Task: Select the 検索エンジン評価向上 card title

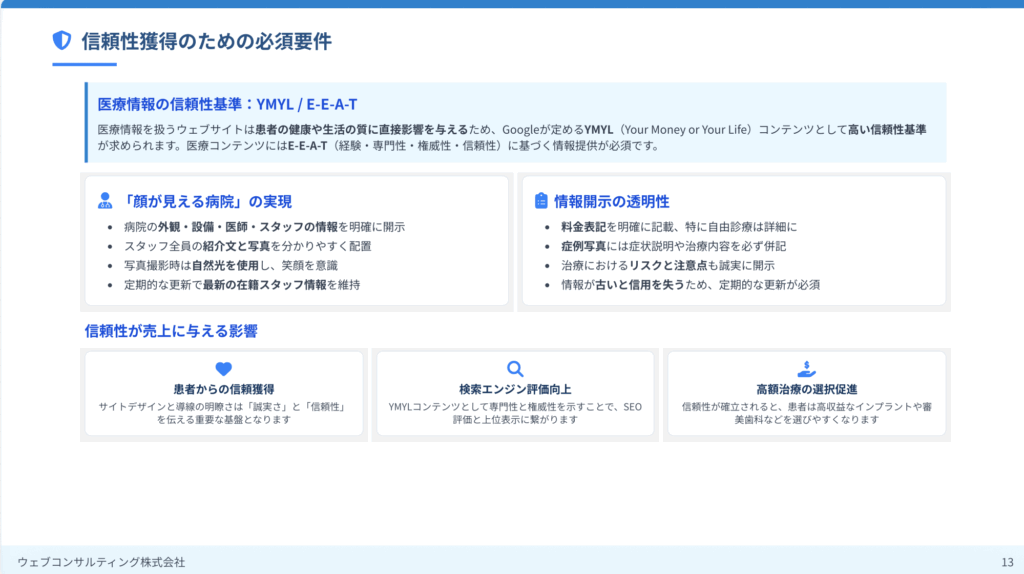Action: 515,389
